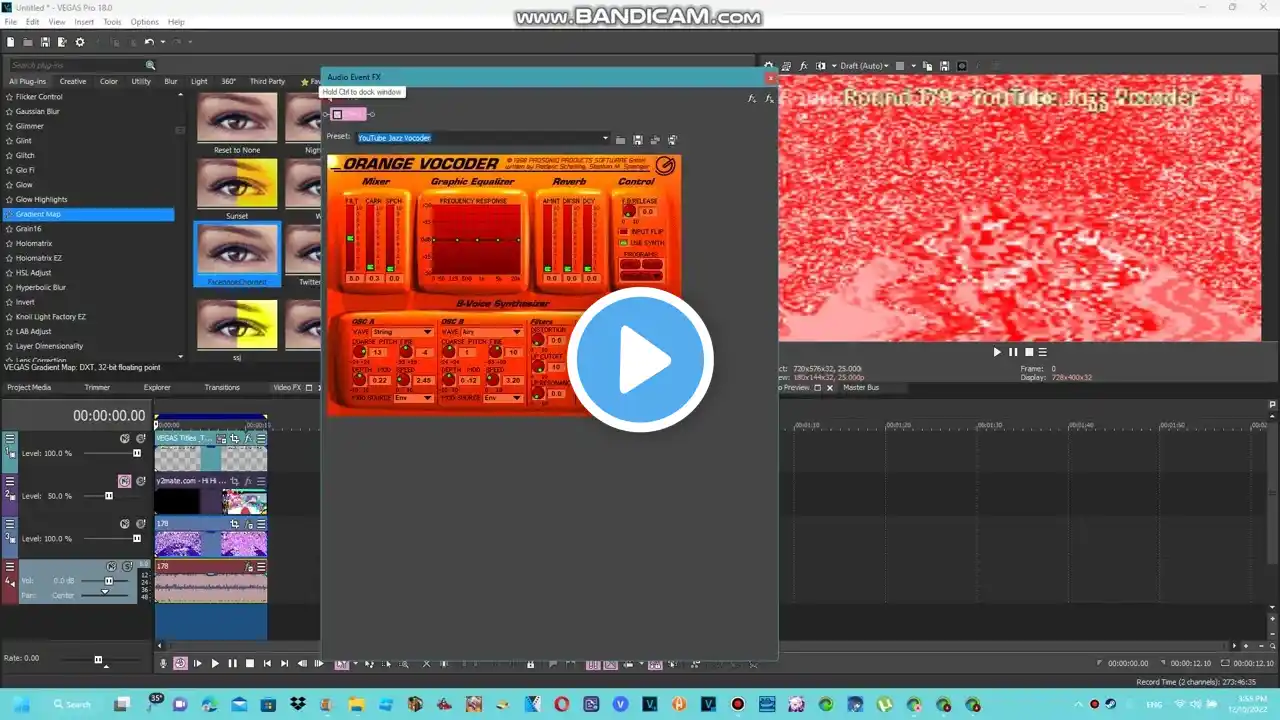1280x720 pixels.
Task: Mute video track 1
Action: pyautogui.click(x=125, y=438)
